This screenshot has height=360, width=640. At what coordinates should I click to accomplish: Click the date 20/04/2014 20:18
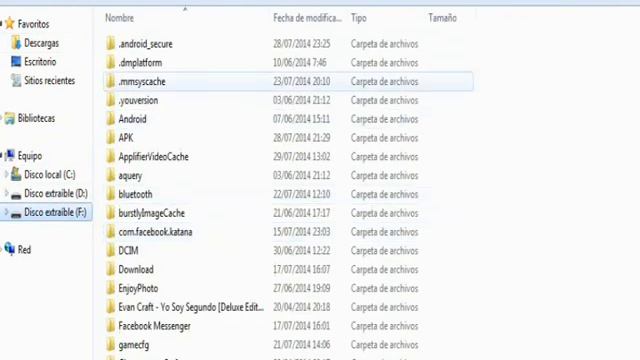tap(302, 307)
